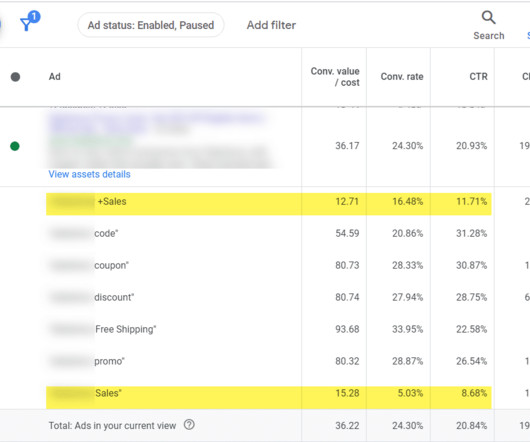Open help icon beside Total Ads row
The image size is (530, 442).
click(x=189, y=425)
